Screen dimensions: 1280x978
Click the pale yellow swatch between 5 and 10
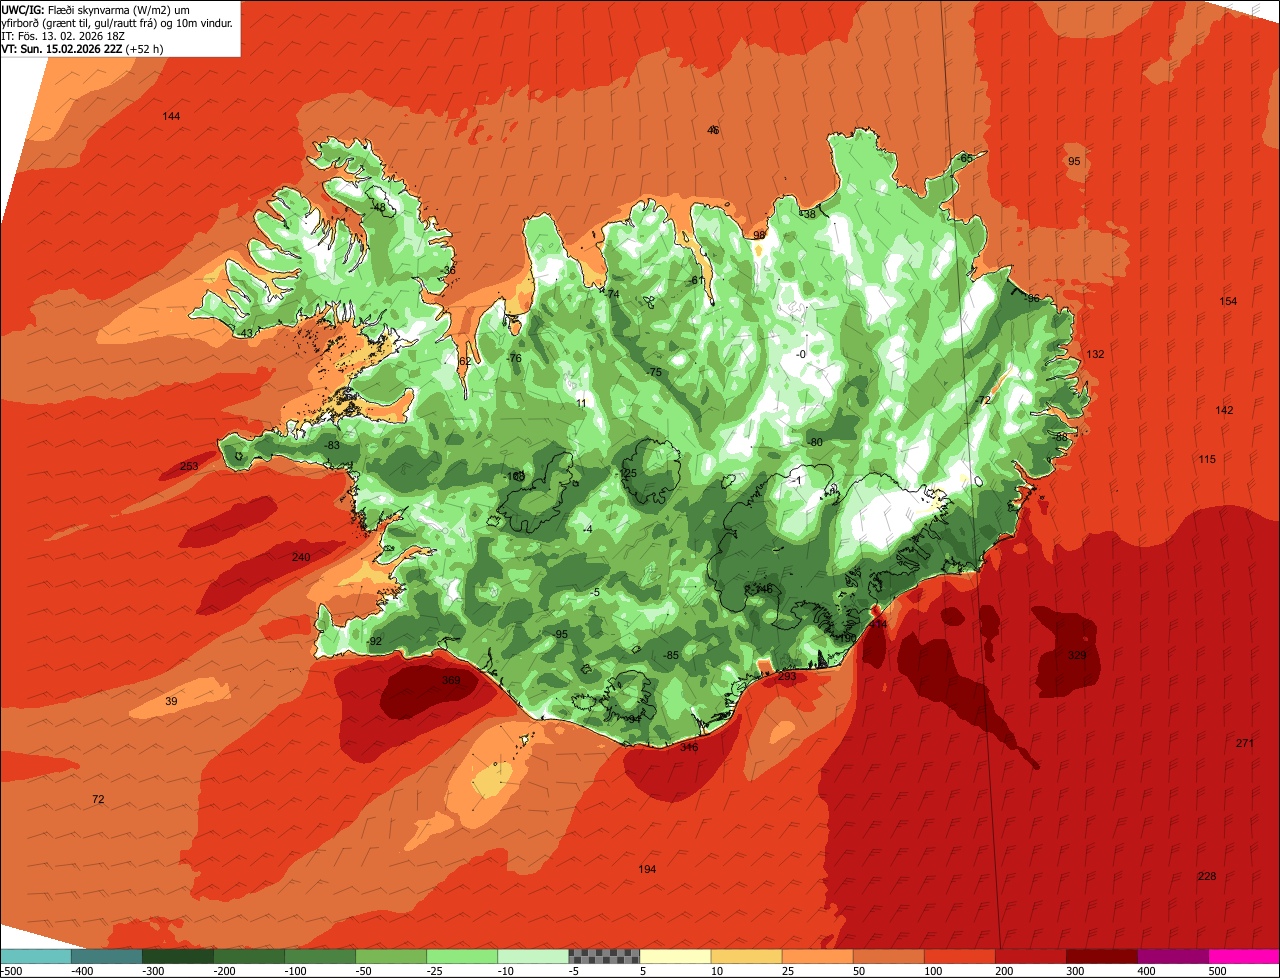click(x=675, y=956)
